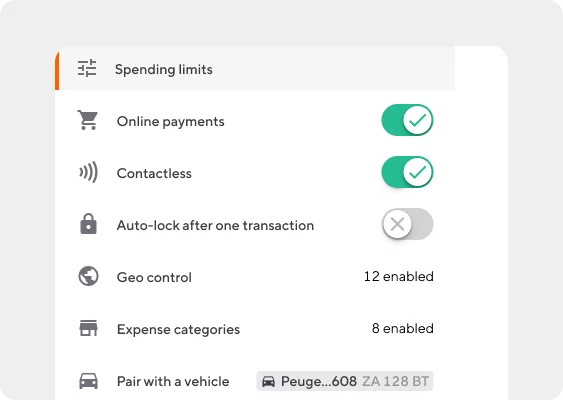The height and width of the screenshot is (400, 563).
Task: Open the Spending limits section
Action: (x=255, y=68)
